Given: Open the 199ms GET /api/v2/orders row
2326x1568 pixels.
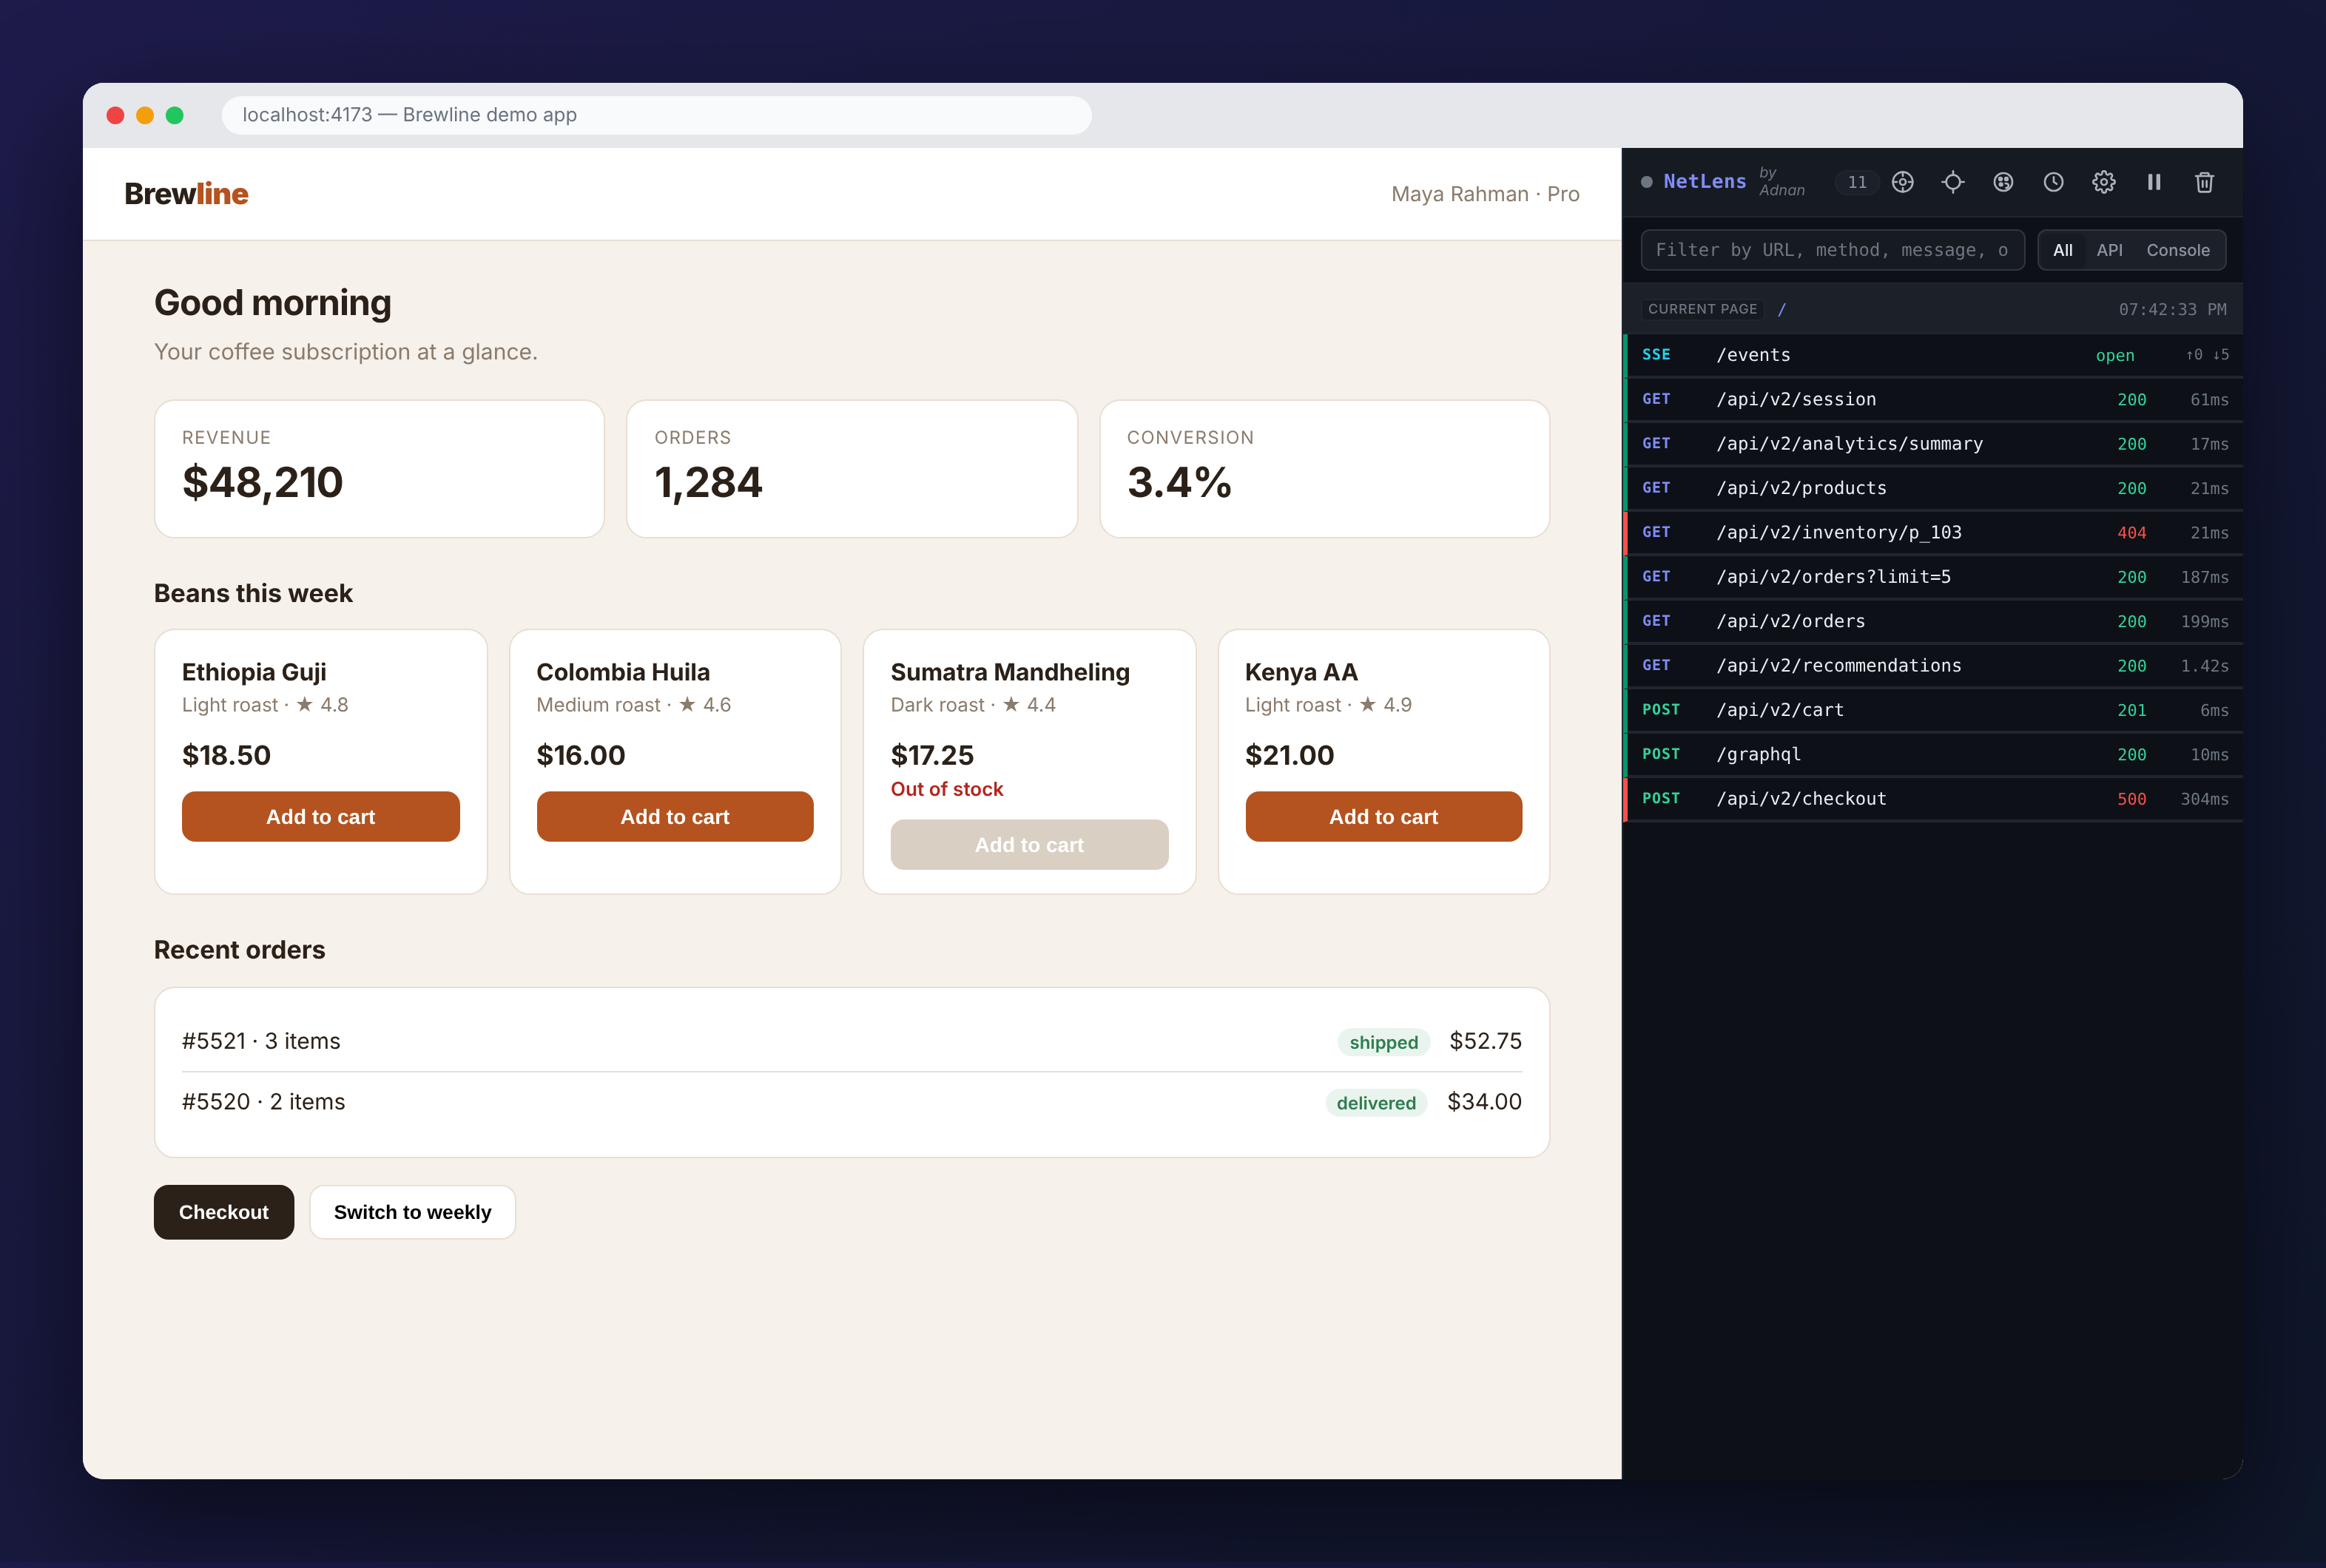Looking at the screenshot, I should click(1932, 621).
